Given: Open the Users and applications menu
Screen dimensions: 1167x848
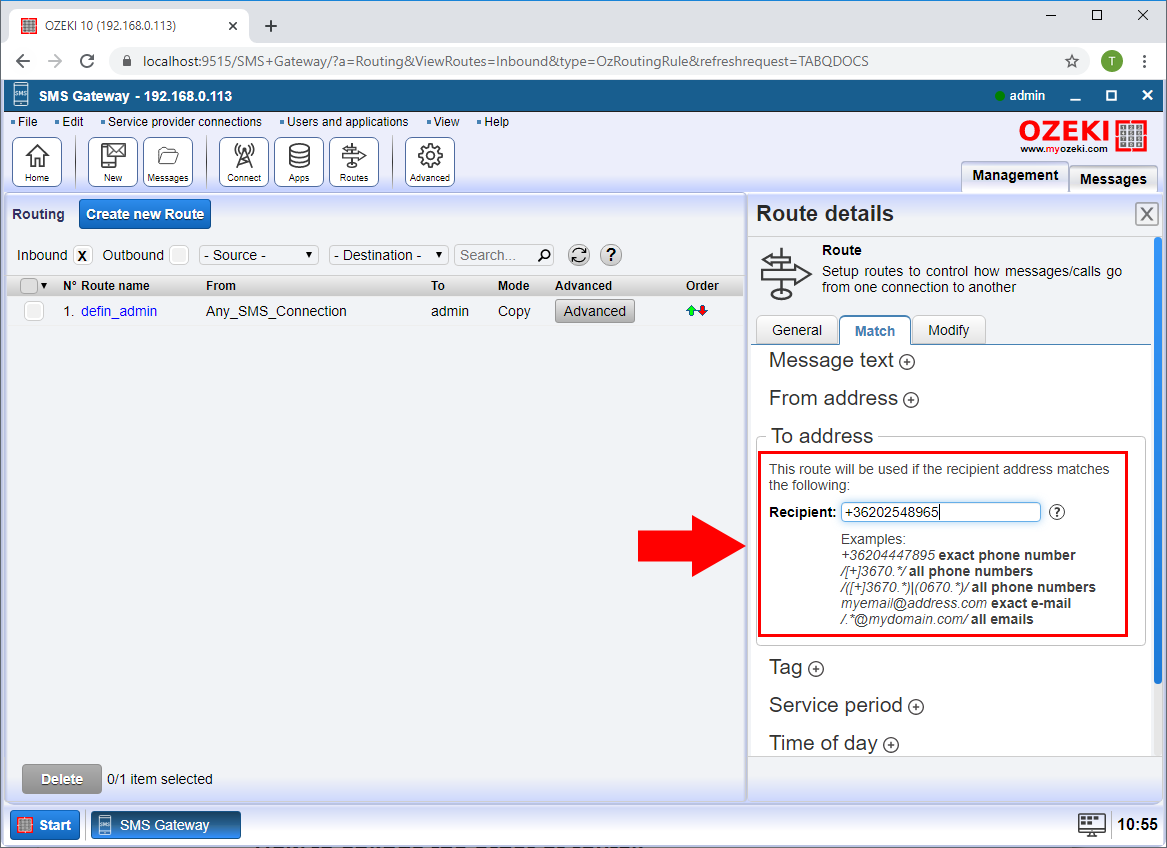Looking at the screenshot, I should coord(348,122).
